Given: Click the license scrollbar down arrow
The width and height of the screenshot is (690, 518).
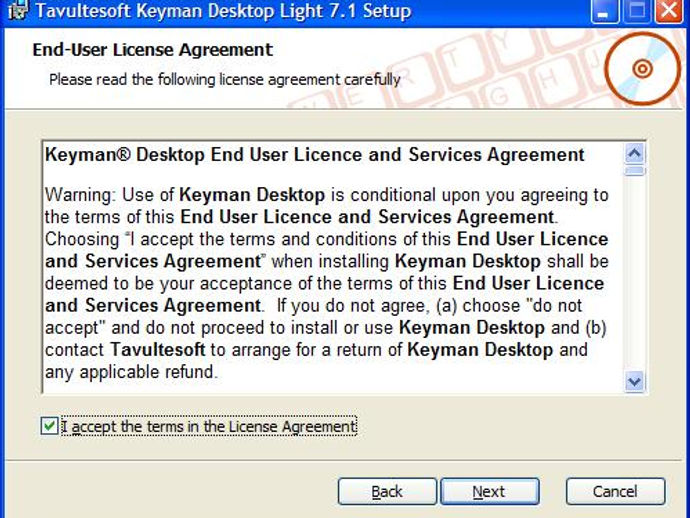Looking at the screenshot, I should click(635, 381).
